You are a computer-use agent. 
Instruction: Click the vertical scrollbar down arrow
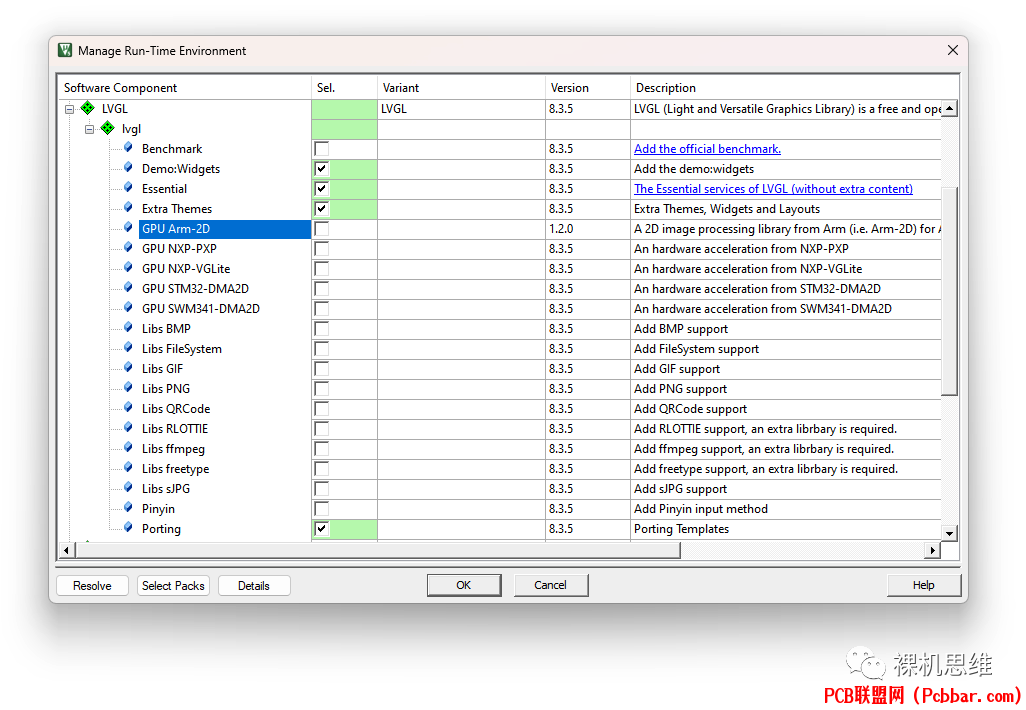tap(949, 533)
